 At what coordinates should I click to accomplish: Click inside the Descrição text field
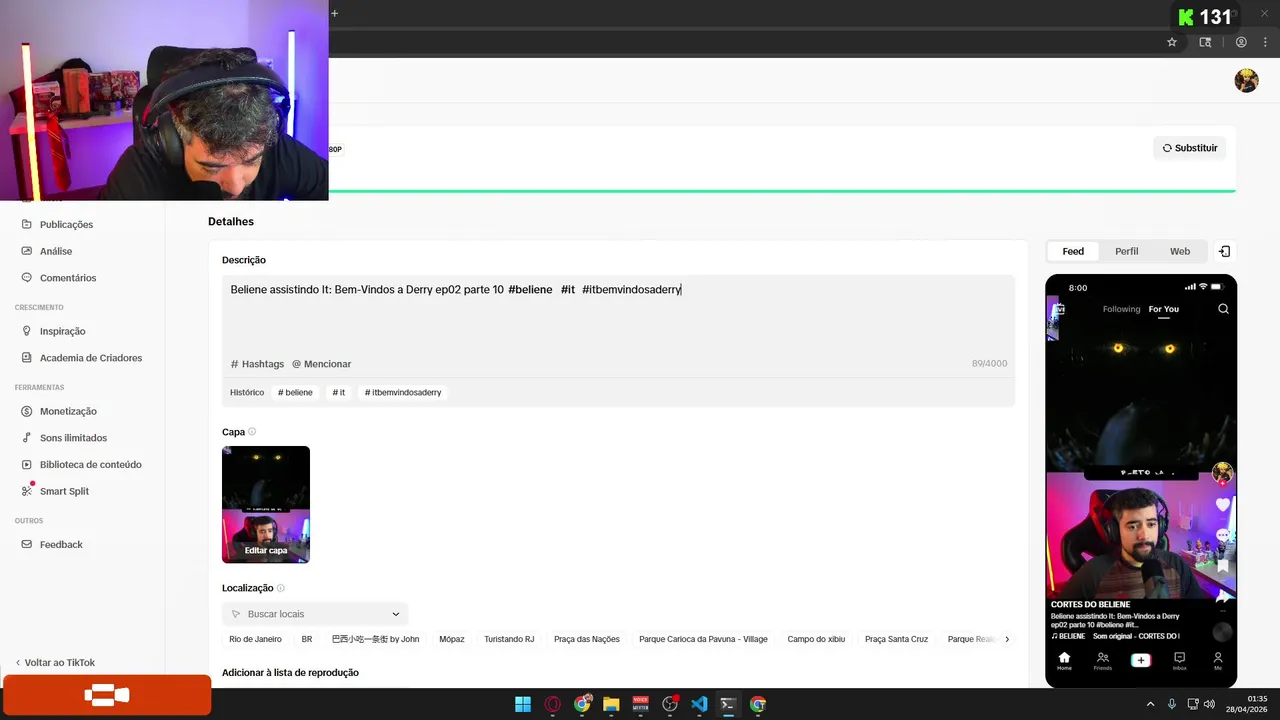pyautogui.click(x=618, y=314)
